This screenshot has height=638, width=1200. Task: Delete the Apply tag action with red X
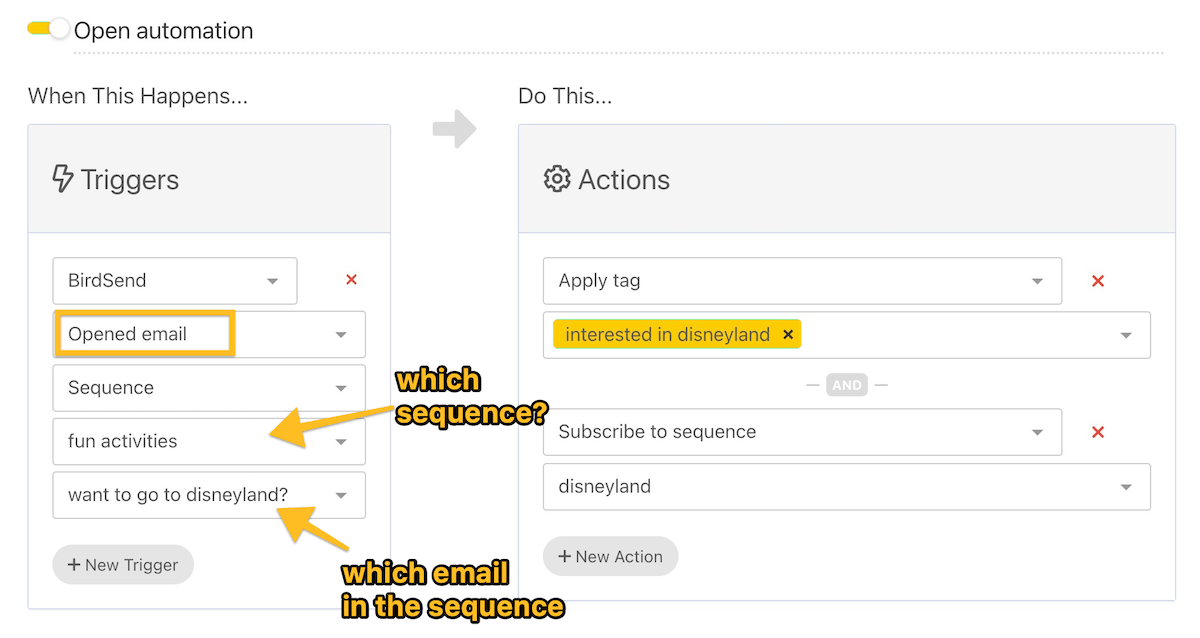click(x=1098, y=281)
